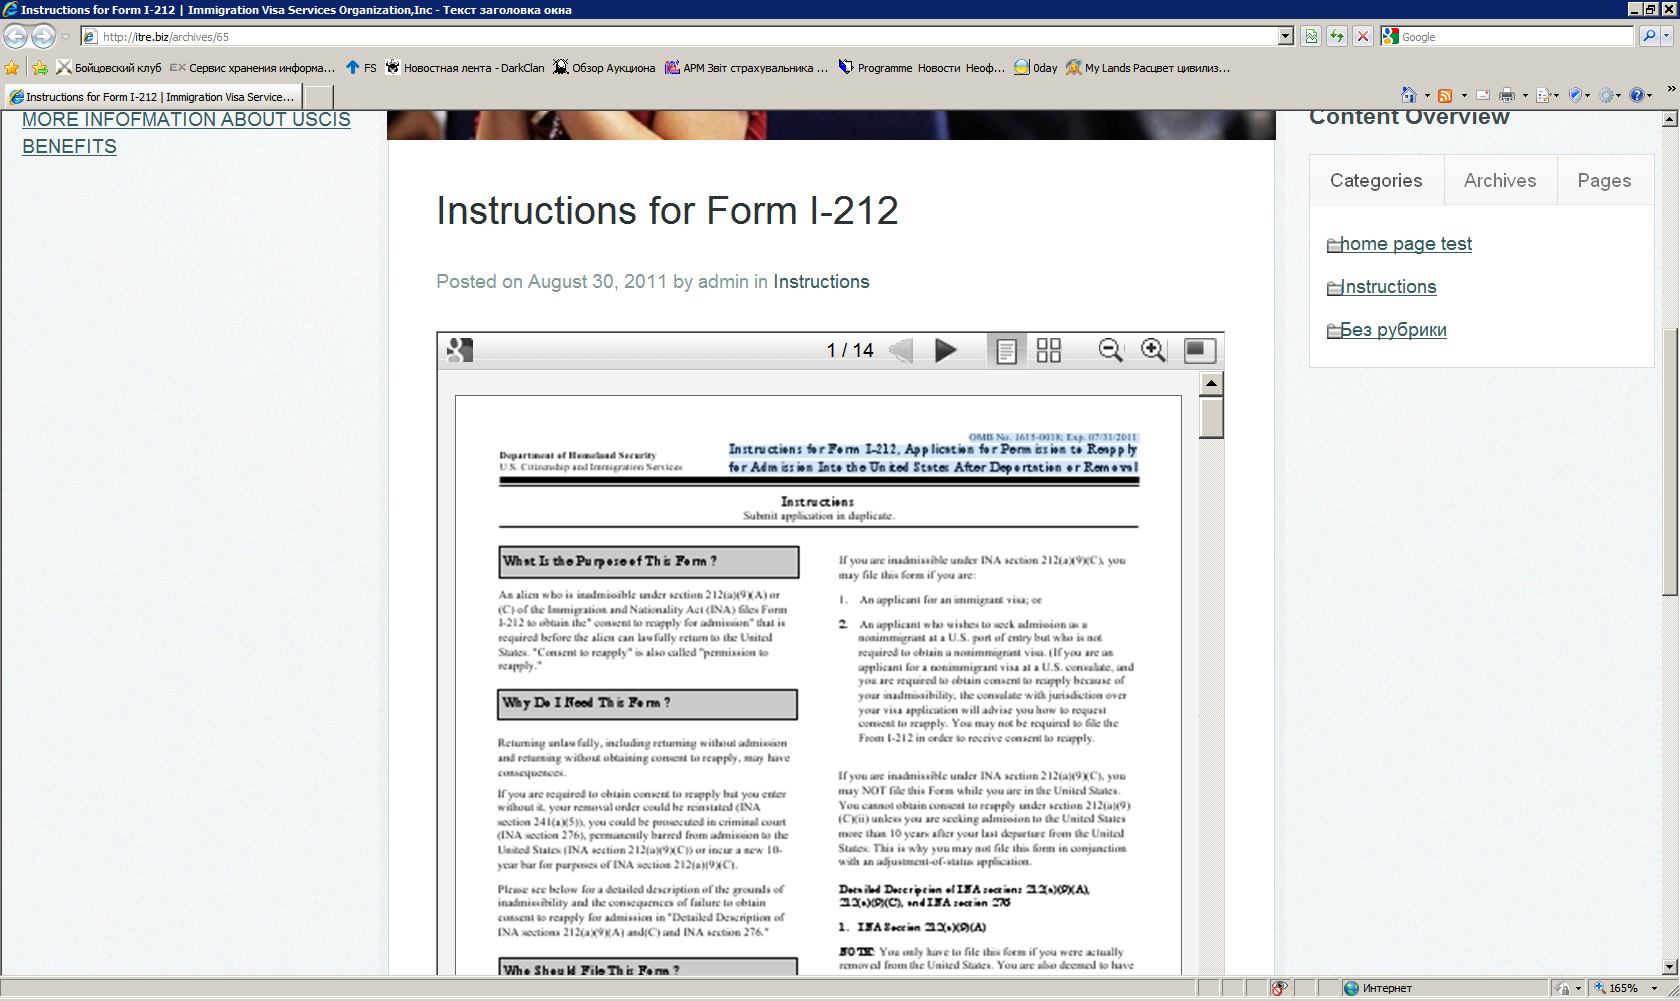This screenshot has height=1001, width=1680.
Task: Click the Read Mail envelope icon
Action: pyautogui.click(x=1483, y=95)
